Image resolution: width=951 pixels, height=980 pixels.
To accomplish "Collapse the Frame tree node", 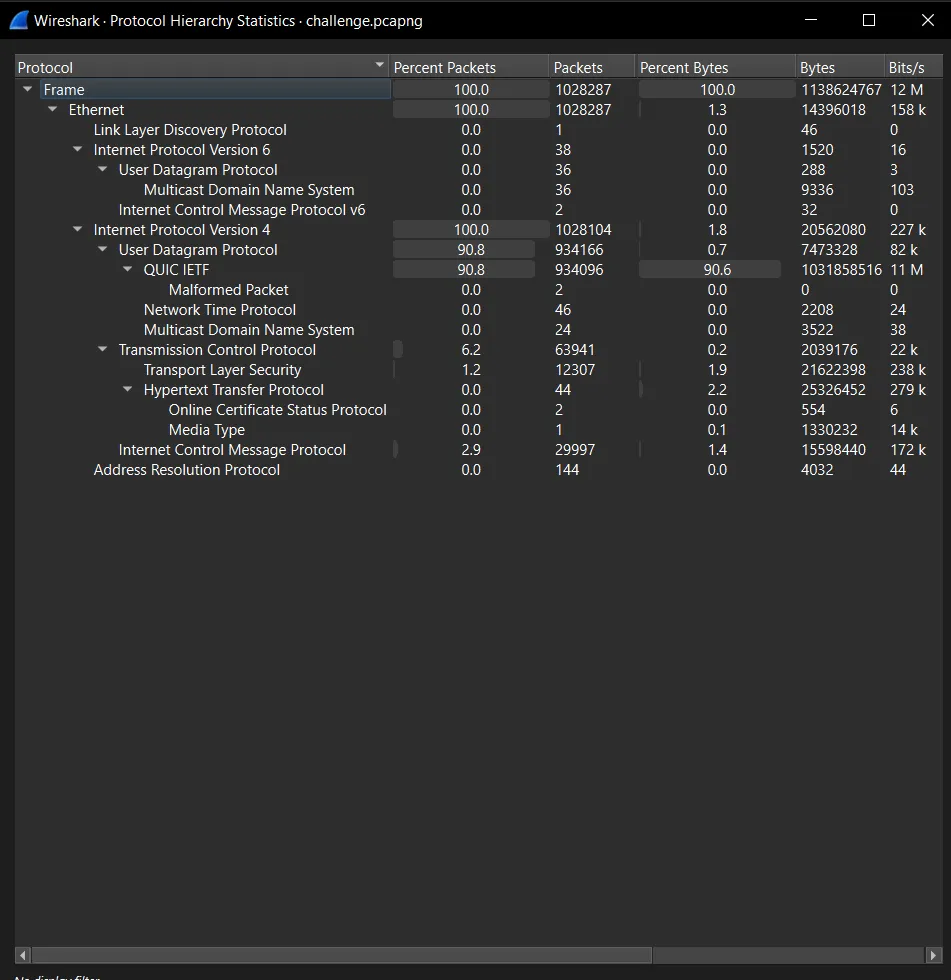I will pos(28,90).
